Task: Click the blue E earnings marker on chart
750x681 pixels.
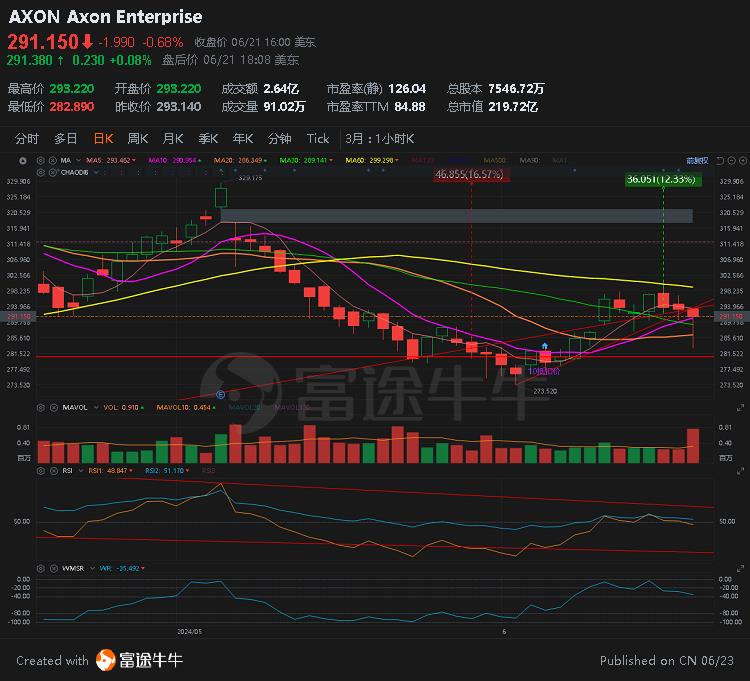Action: click(221, 395)
